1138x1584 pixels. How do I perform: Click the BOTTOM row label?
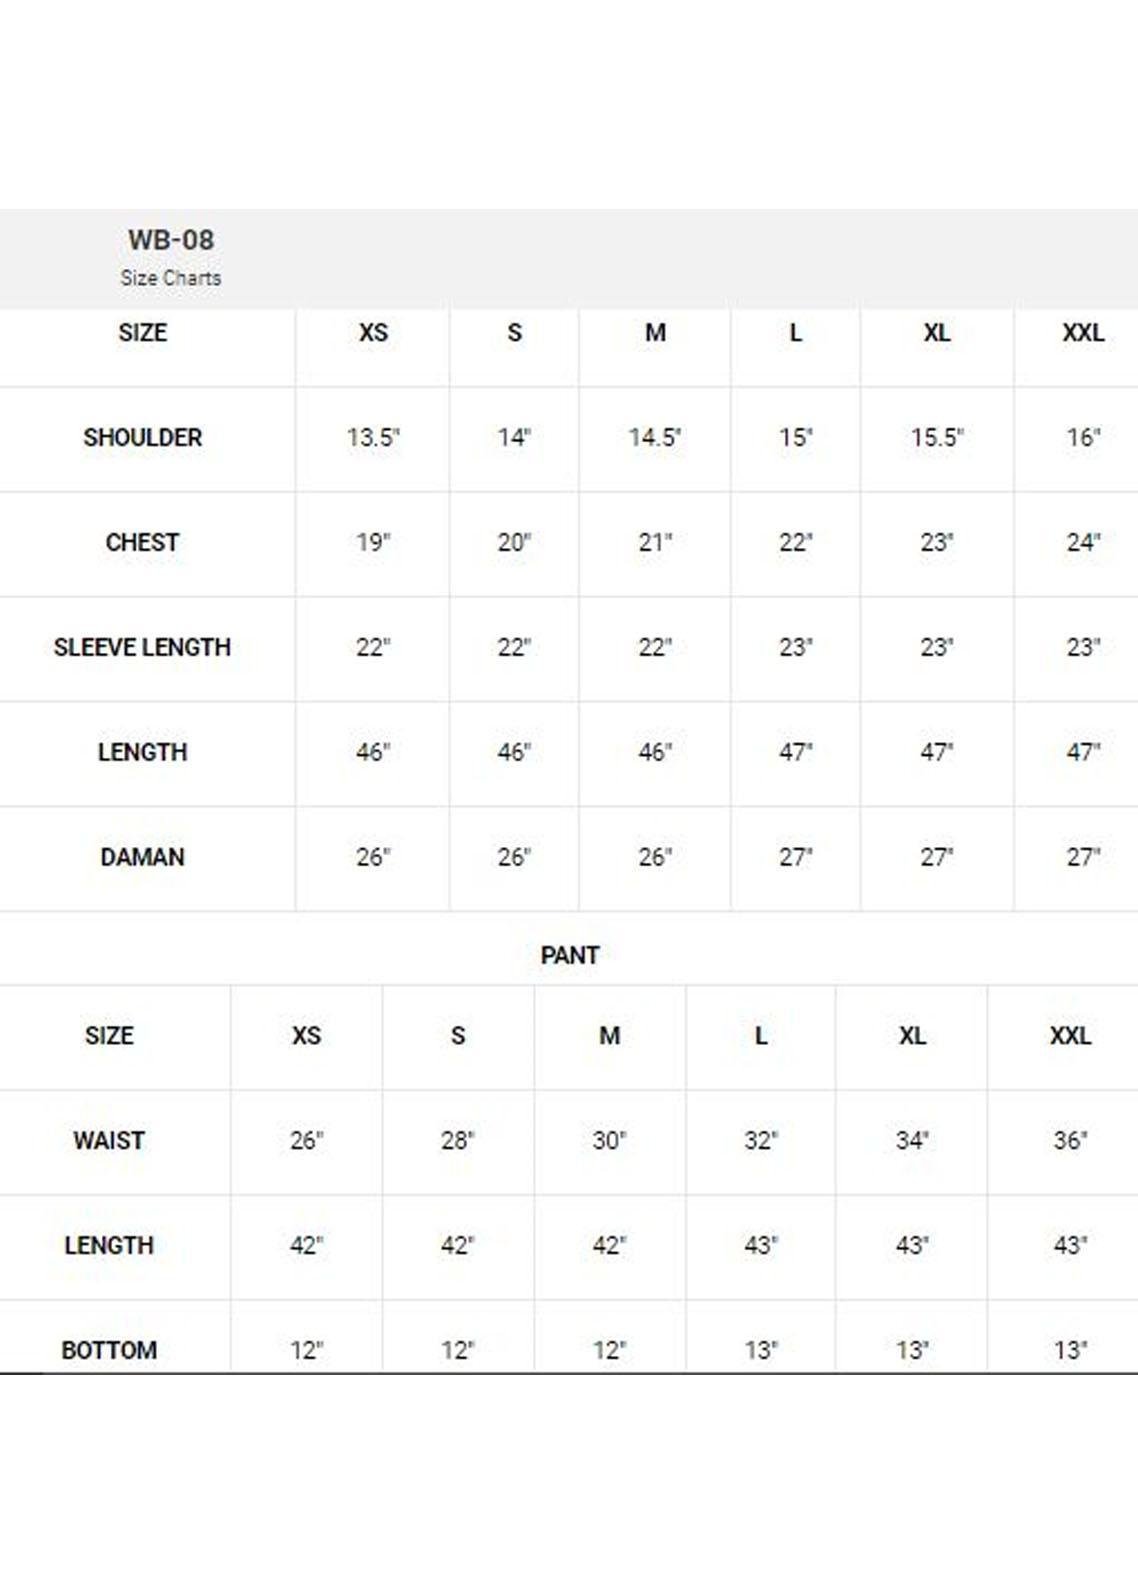point(109,1350)
